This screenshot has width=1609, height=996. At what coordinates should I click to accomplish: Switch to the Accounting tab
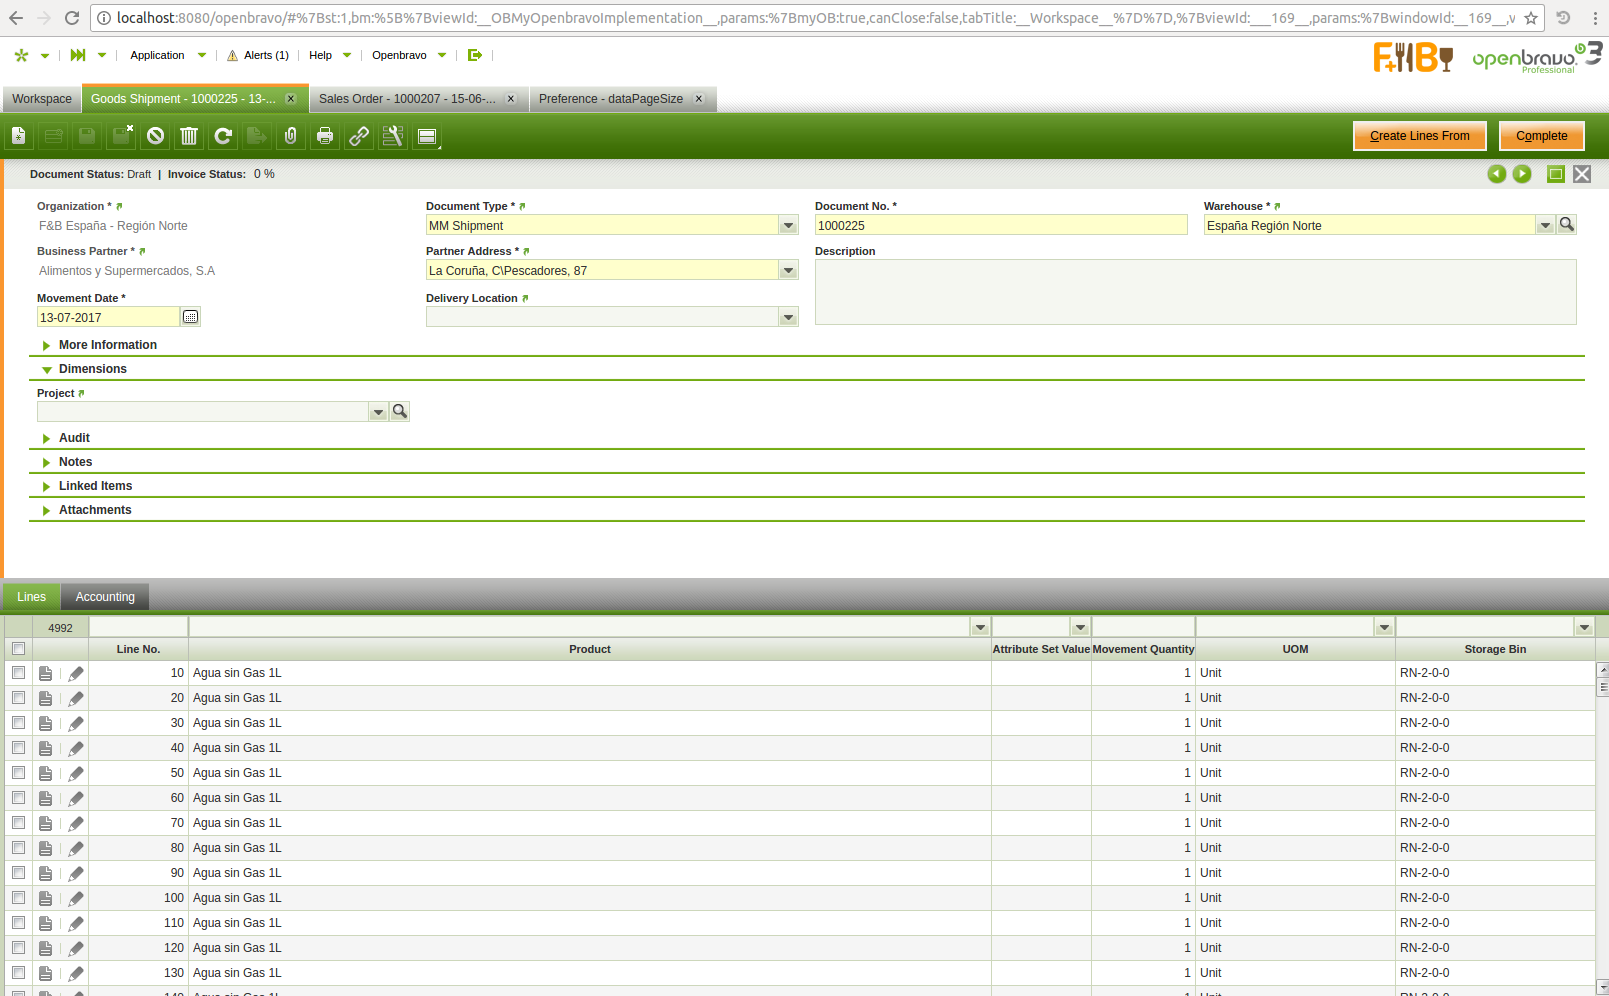pyautogui.click(x=105, y=597)
